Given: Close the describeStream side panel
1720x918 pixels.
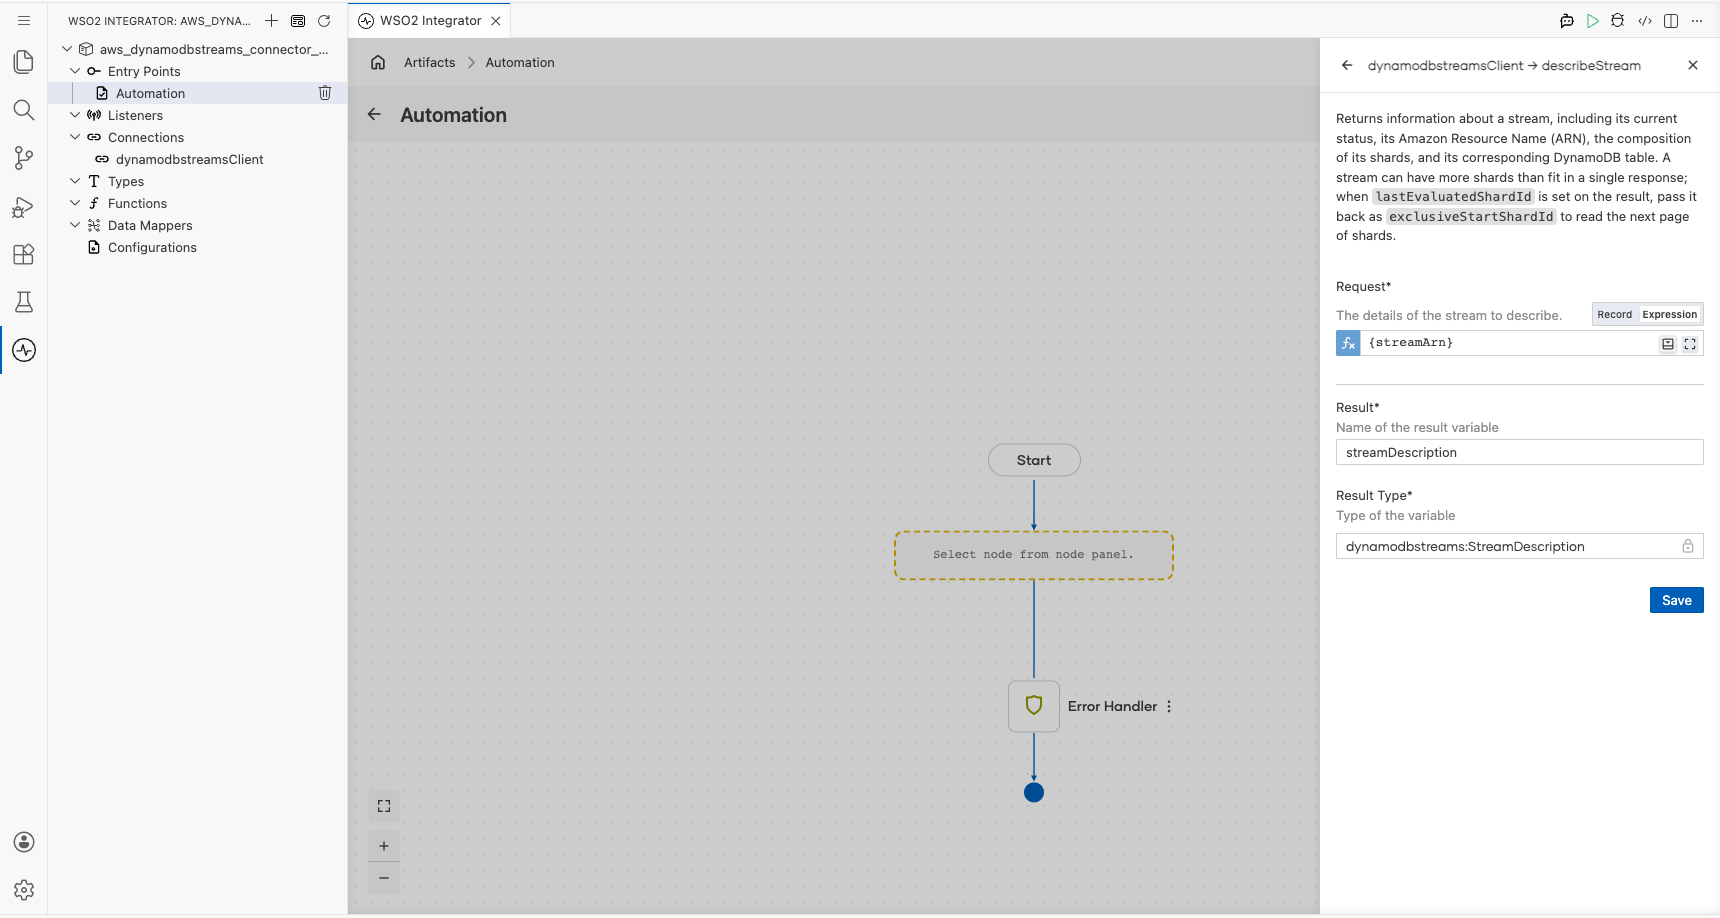Looking at the screenshot, I should (x=1693, y=65).
